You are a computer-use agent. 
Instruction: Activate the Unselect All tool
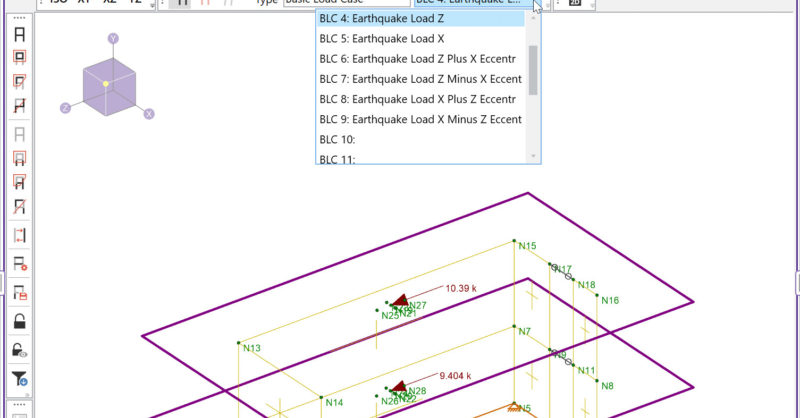(x=19, y=134)
